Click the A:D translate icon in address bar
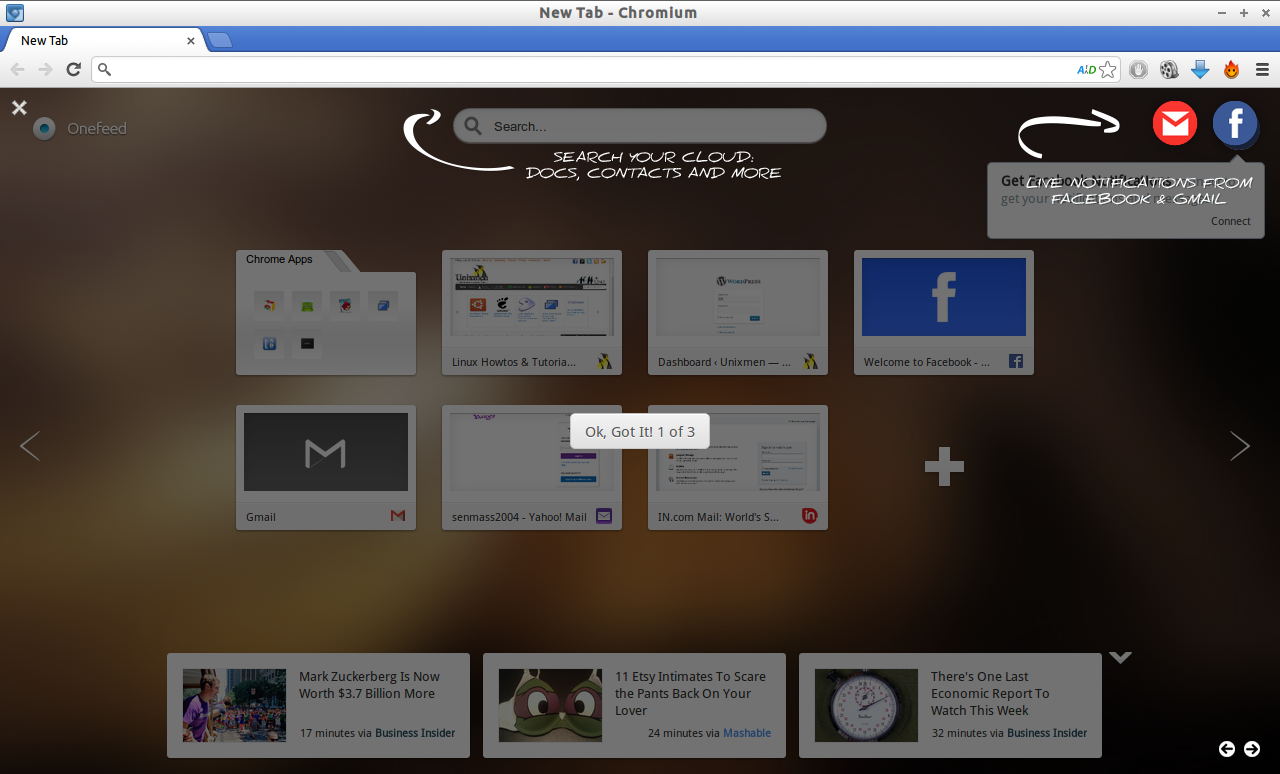The height and width of the screenshot is (774, 1280). (1086, 69)
